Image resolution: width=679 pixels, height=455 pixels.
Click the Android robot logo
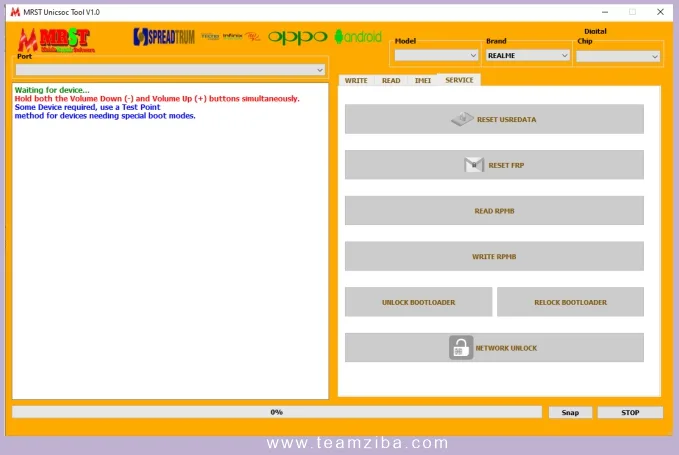pyautogui.click(x=358, y=37)
